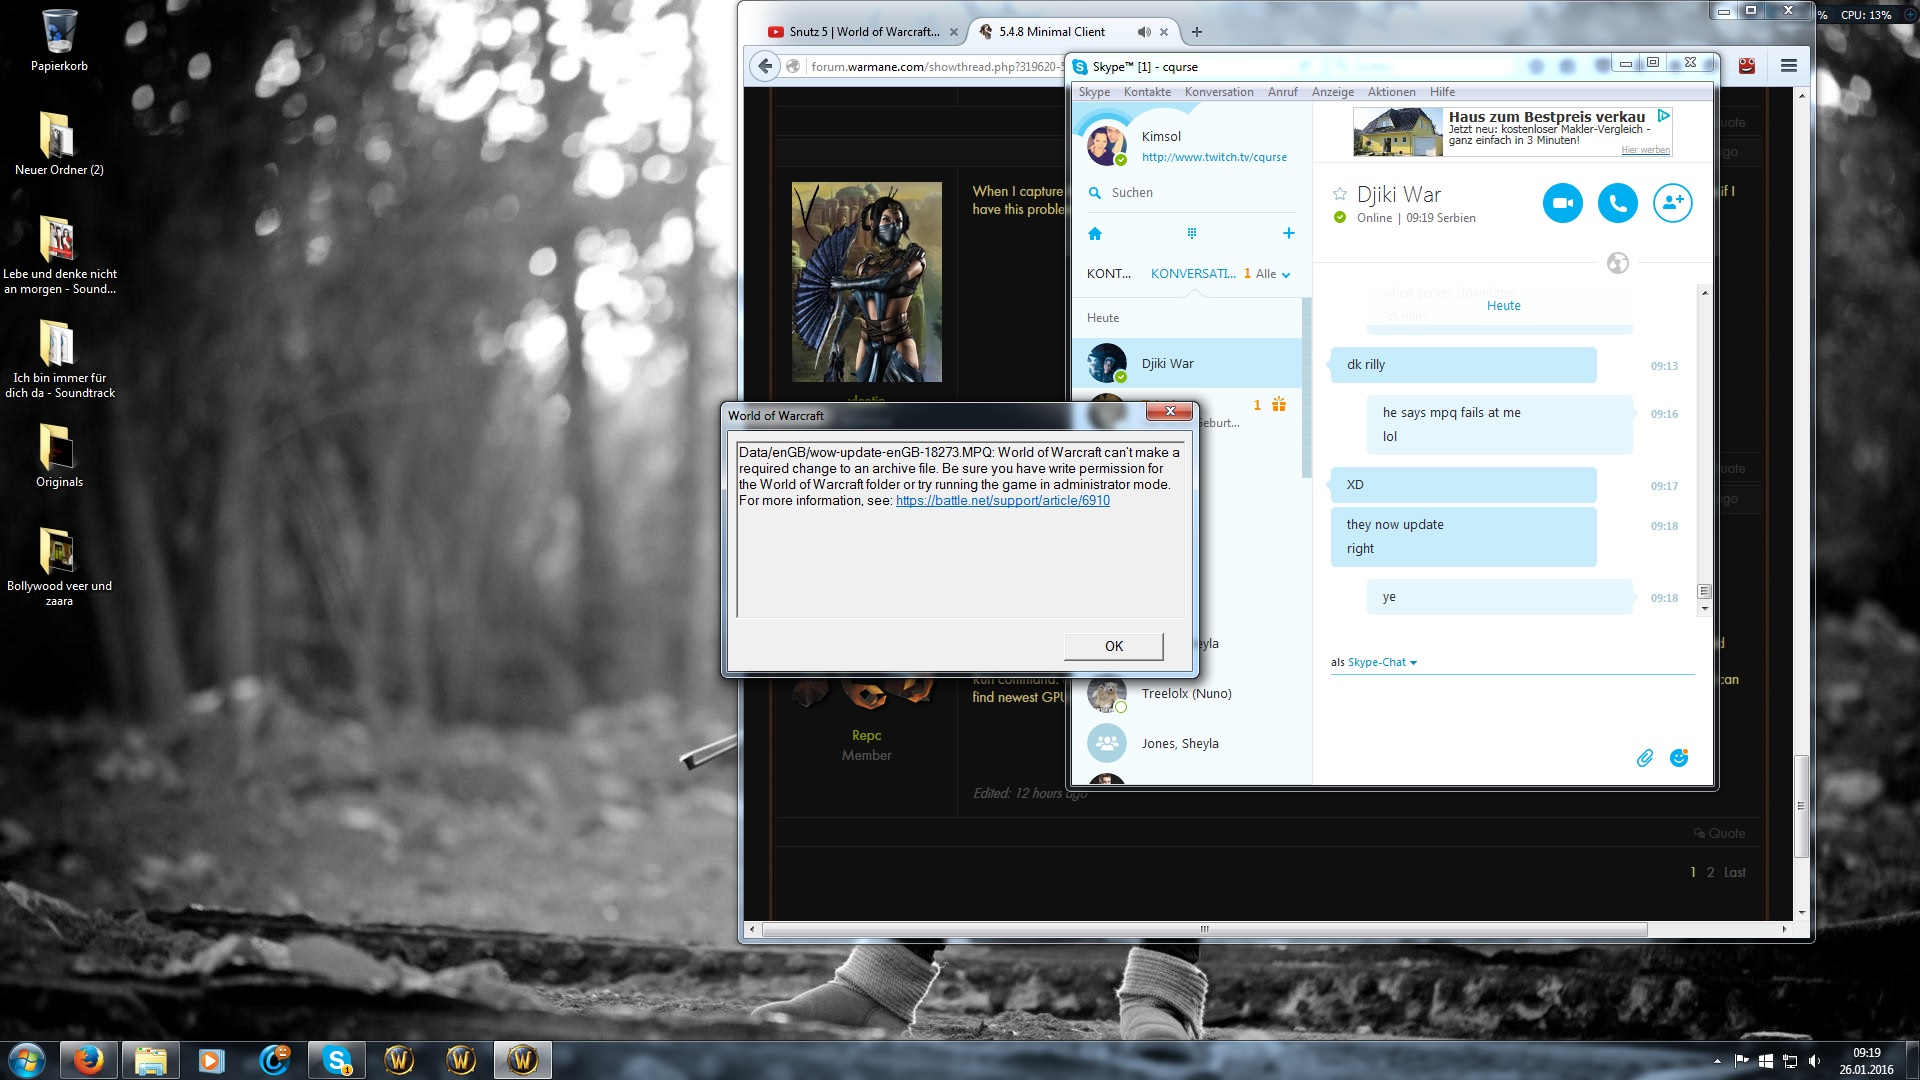Click in the Suchen search field

click(x=1190, y=193)
